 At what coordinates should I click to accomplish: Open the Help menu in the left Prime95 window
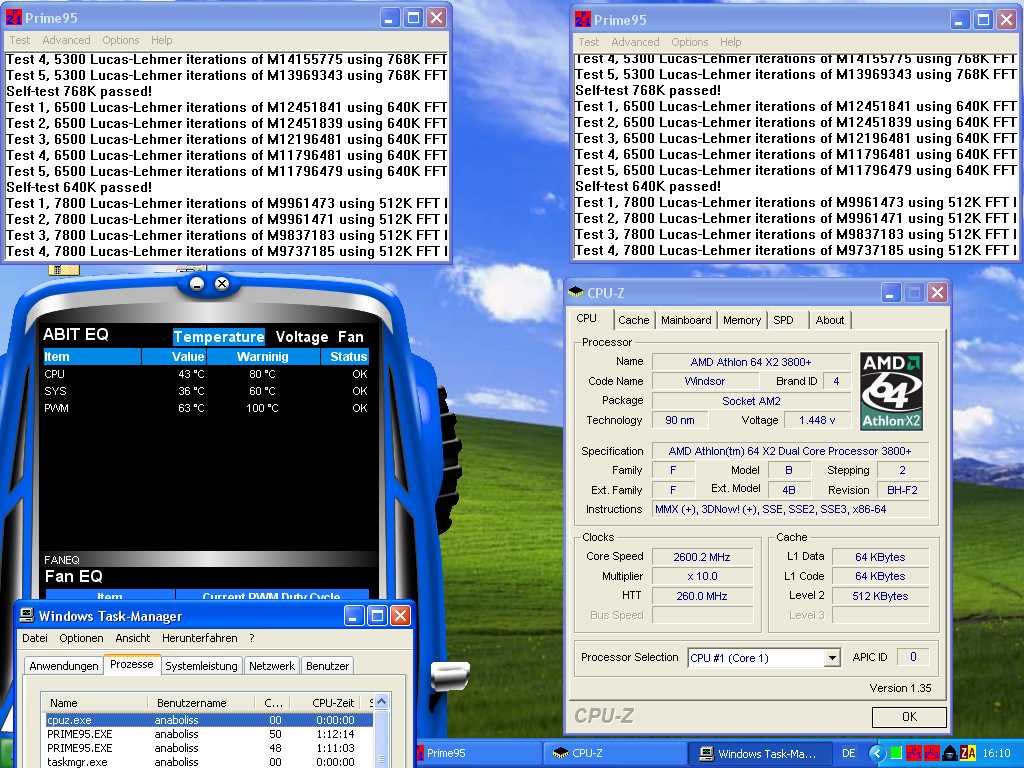click(x=161, y=40)
